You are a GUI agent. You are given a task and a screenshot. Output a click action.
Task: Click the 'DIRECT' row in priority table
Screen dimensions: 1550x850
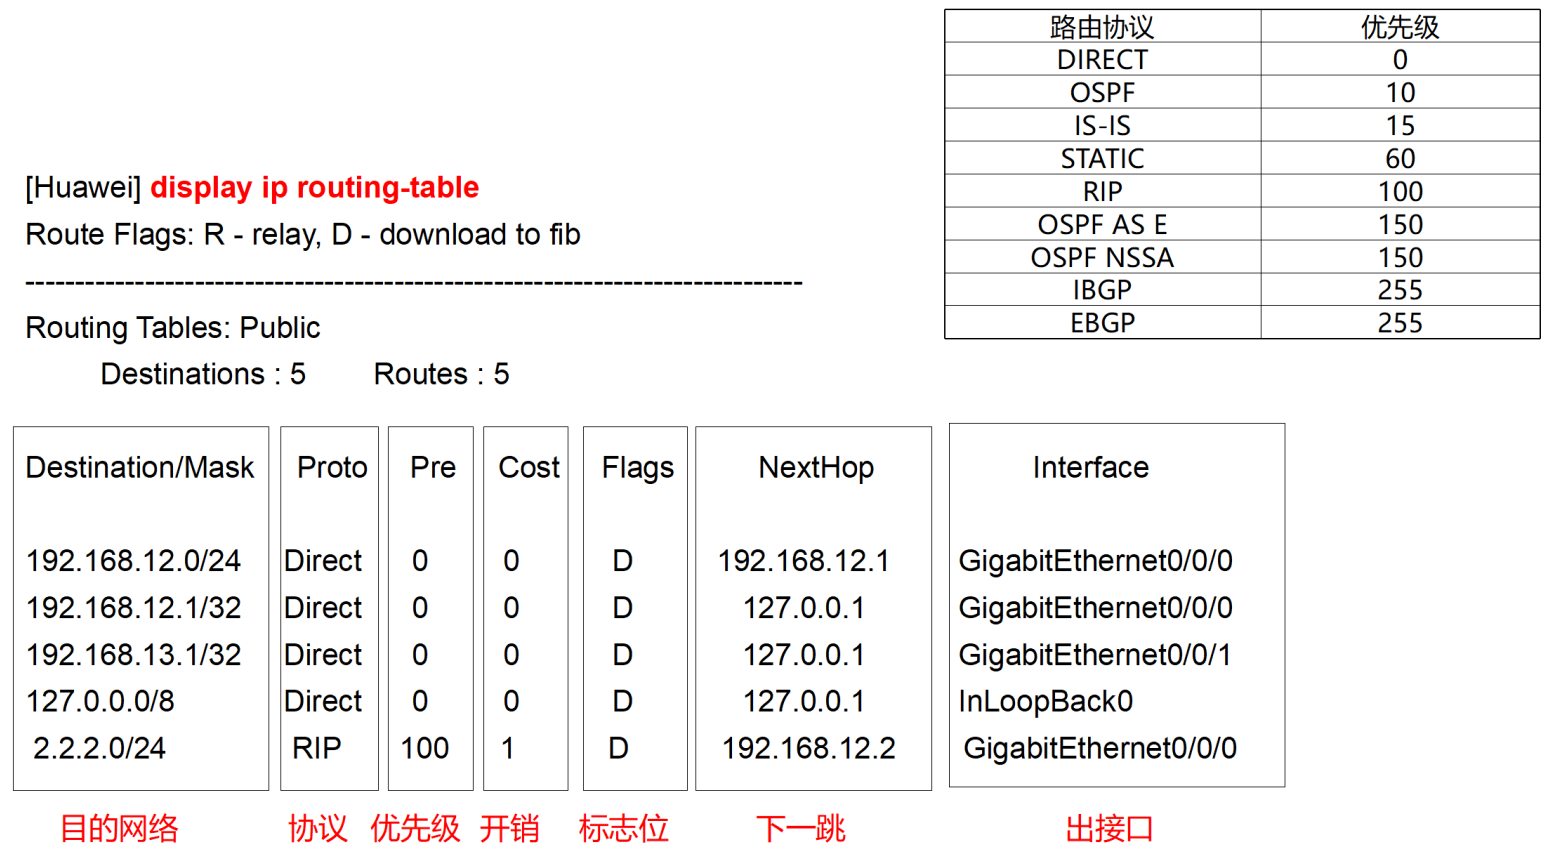1242,60
